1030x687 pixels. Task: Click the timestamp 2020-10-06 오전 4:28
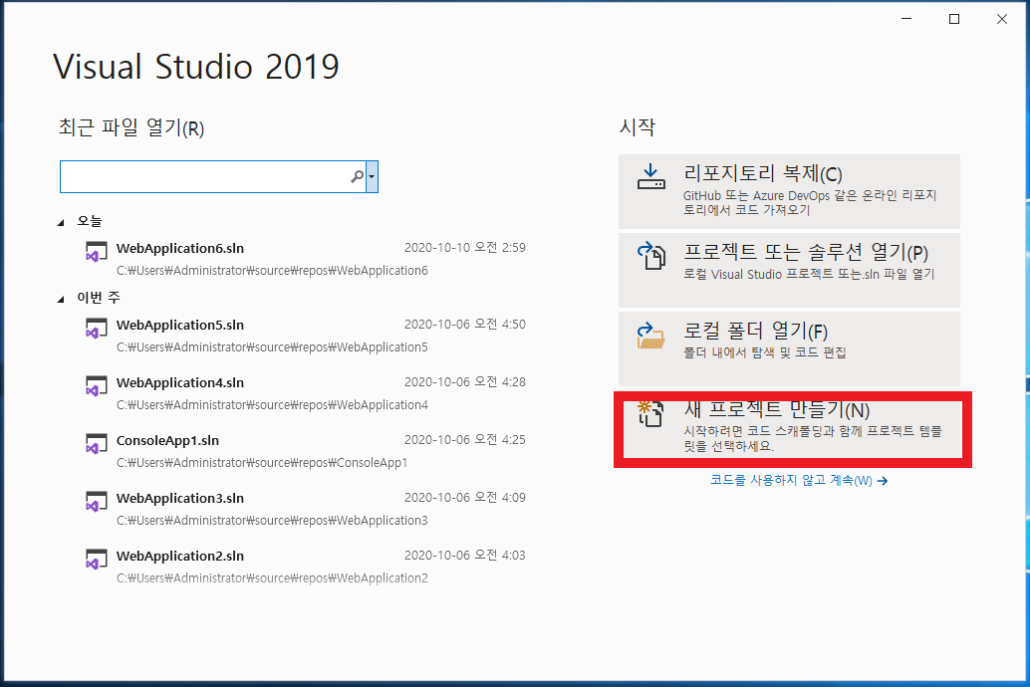[x=464, y=382]
